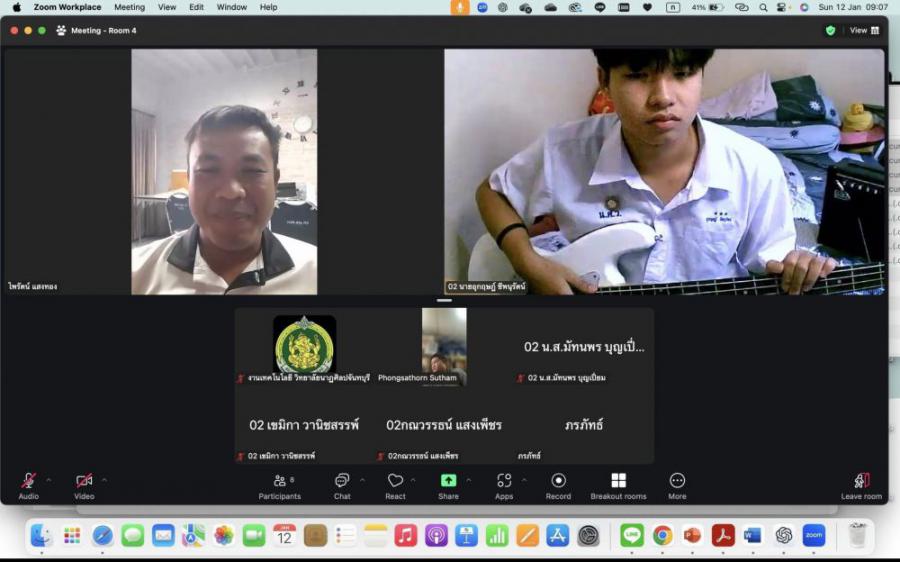Expand video options arrow beside Video
Screen dimensions: 900x562
(104, 480)
